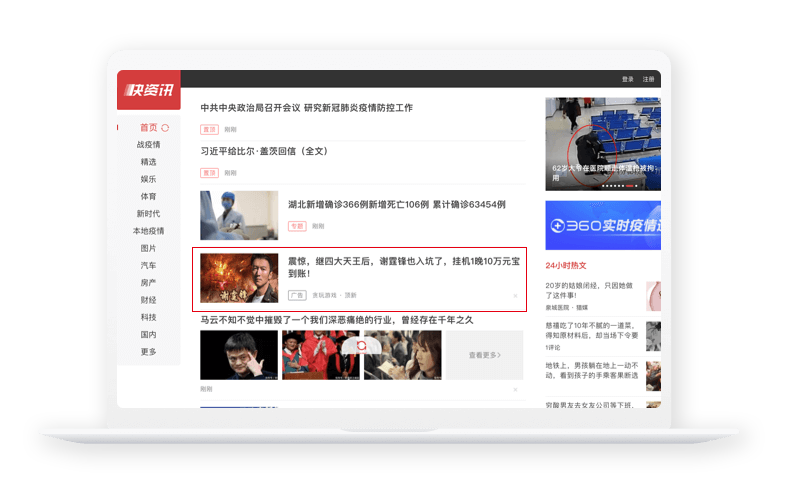Close the 马云 article with its X

(515, 390)
